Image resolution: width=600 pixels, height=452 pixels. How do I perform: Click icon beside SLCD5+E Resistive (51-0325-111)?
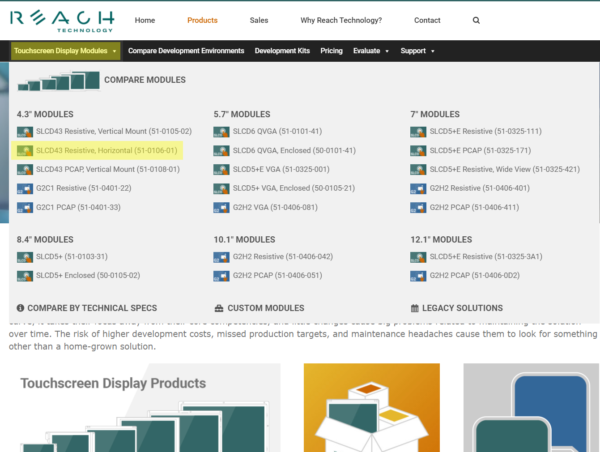[x=418, y=132]
